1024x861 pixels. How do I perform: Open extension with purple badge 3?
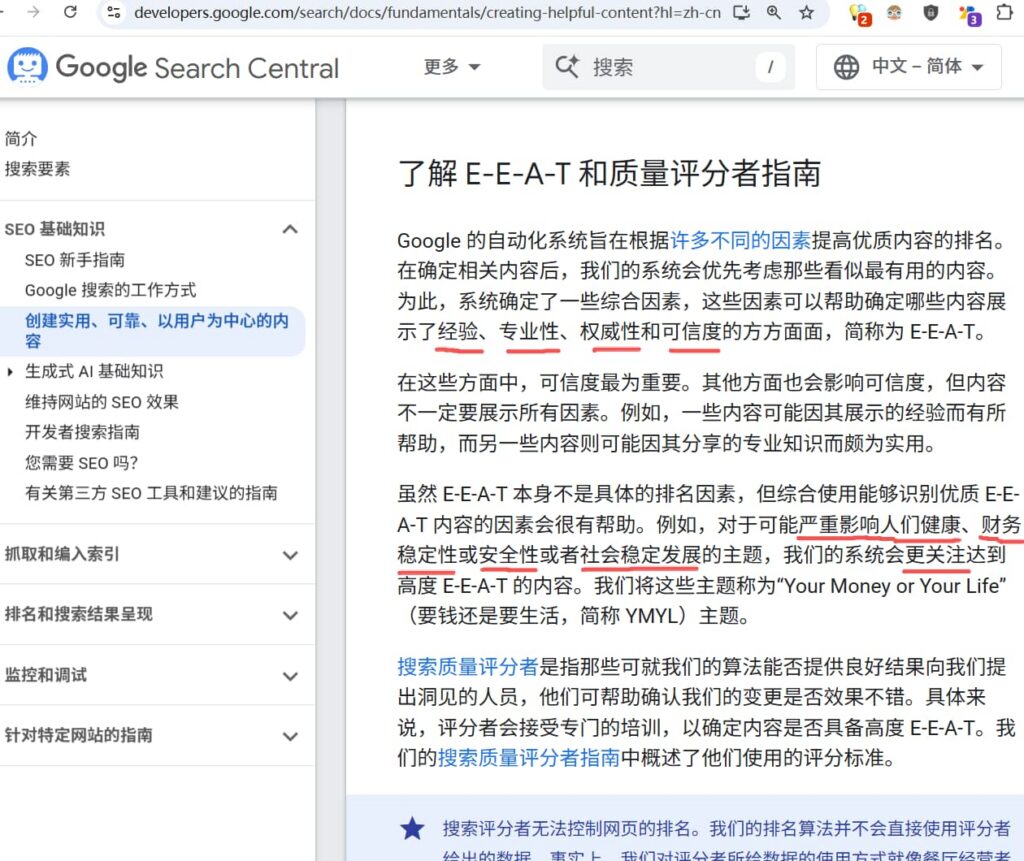pyautogui.click(x=970, y=14)
